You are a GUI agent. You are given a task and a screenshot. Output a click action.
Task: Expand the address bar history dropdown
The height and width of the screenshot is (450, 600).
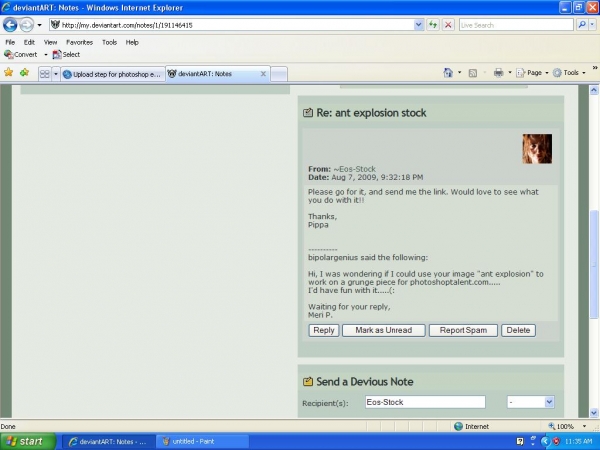tap(419, 25)
